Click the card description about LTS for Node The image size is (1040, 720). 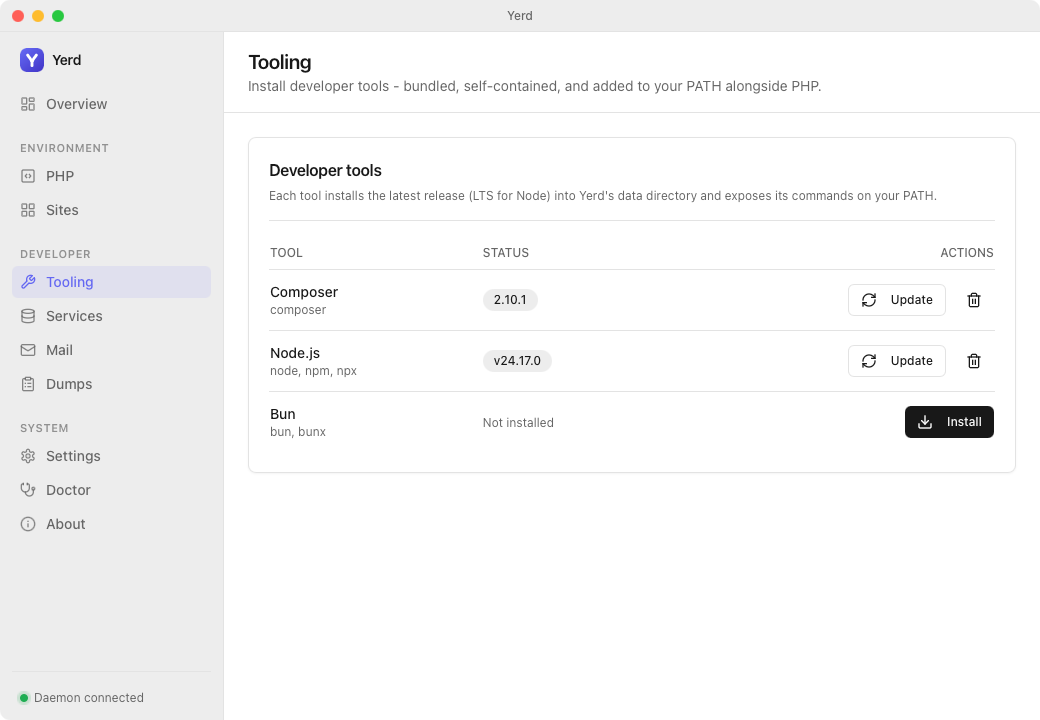click(603, 196)
